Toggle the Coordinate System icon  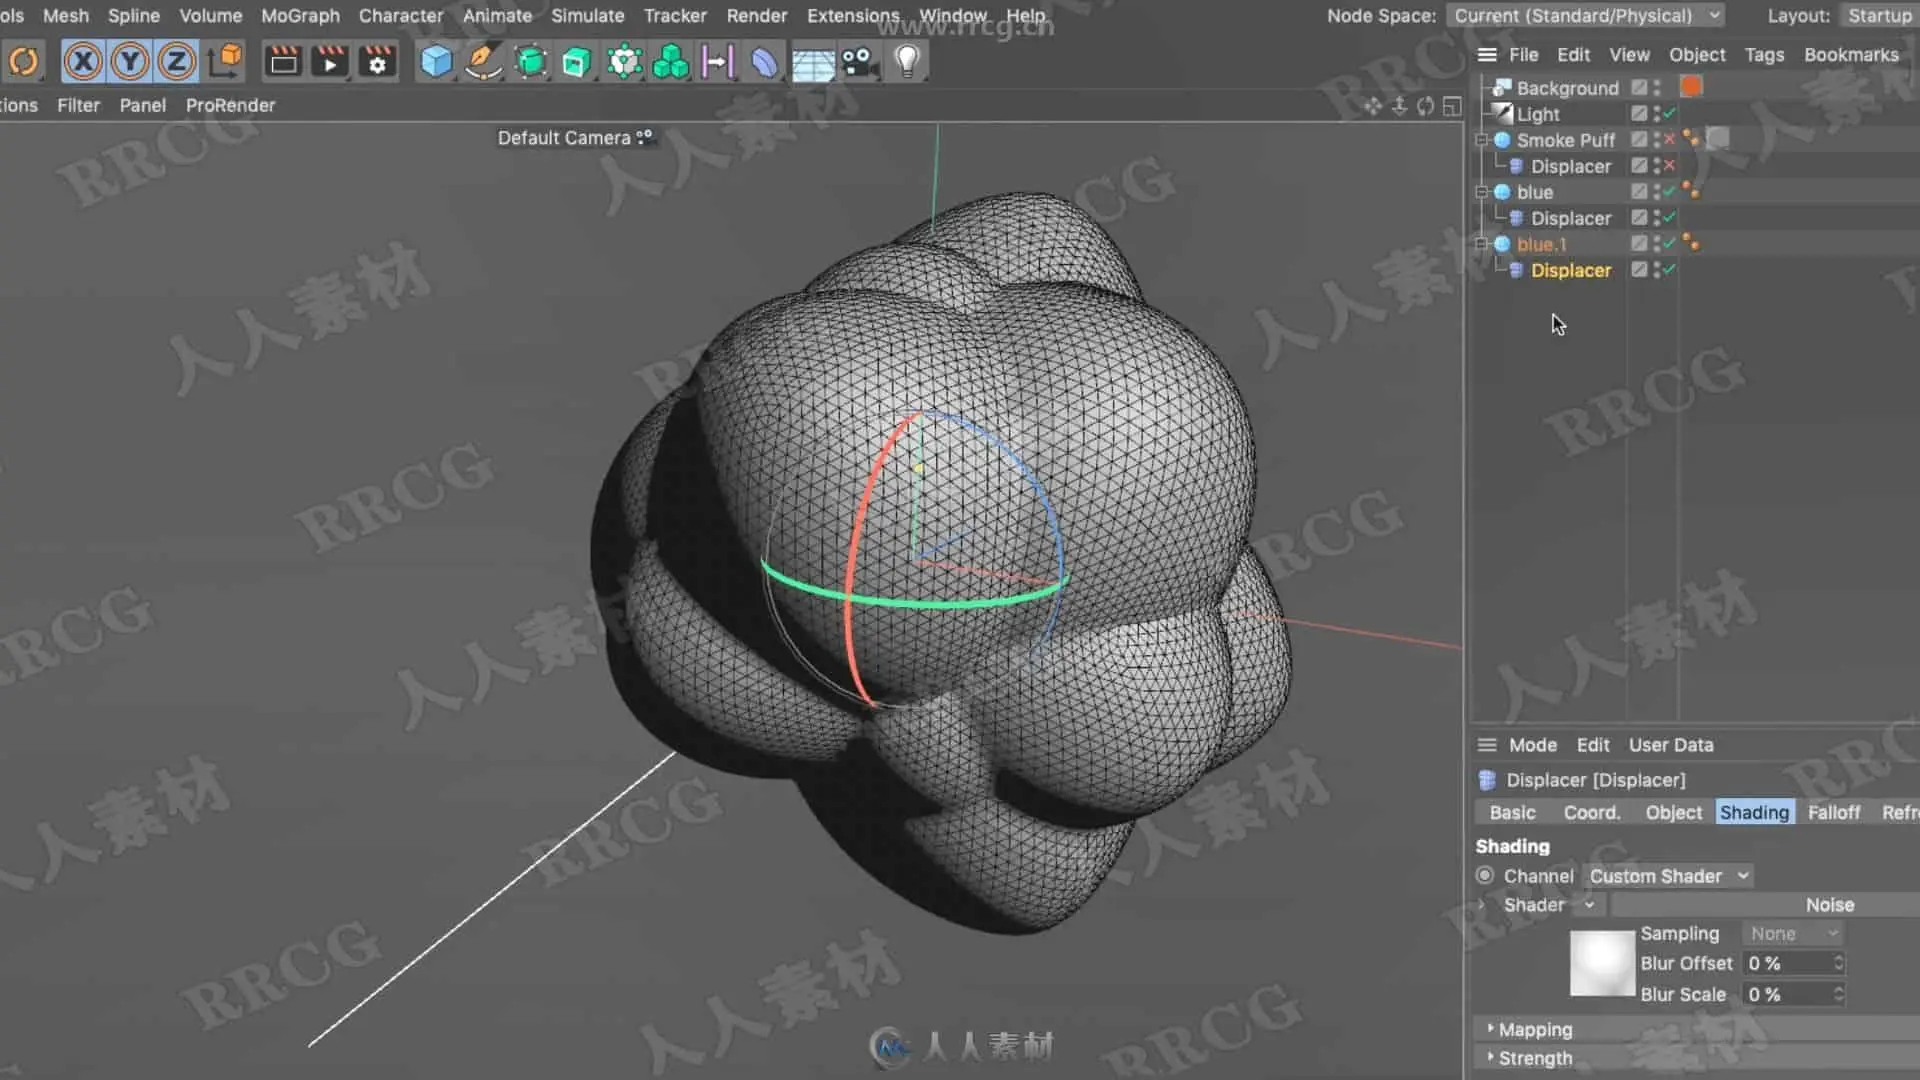(225, 62)
